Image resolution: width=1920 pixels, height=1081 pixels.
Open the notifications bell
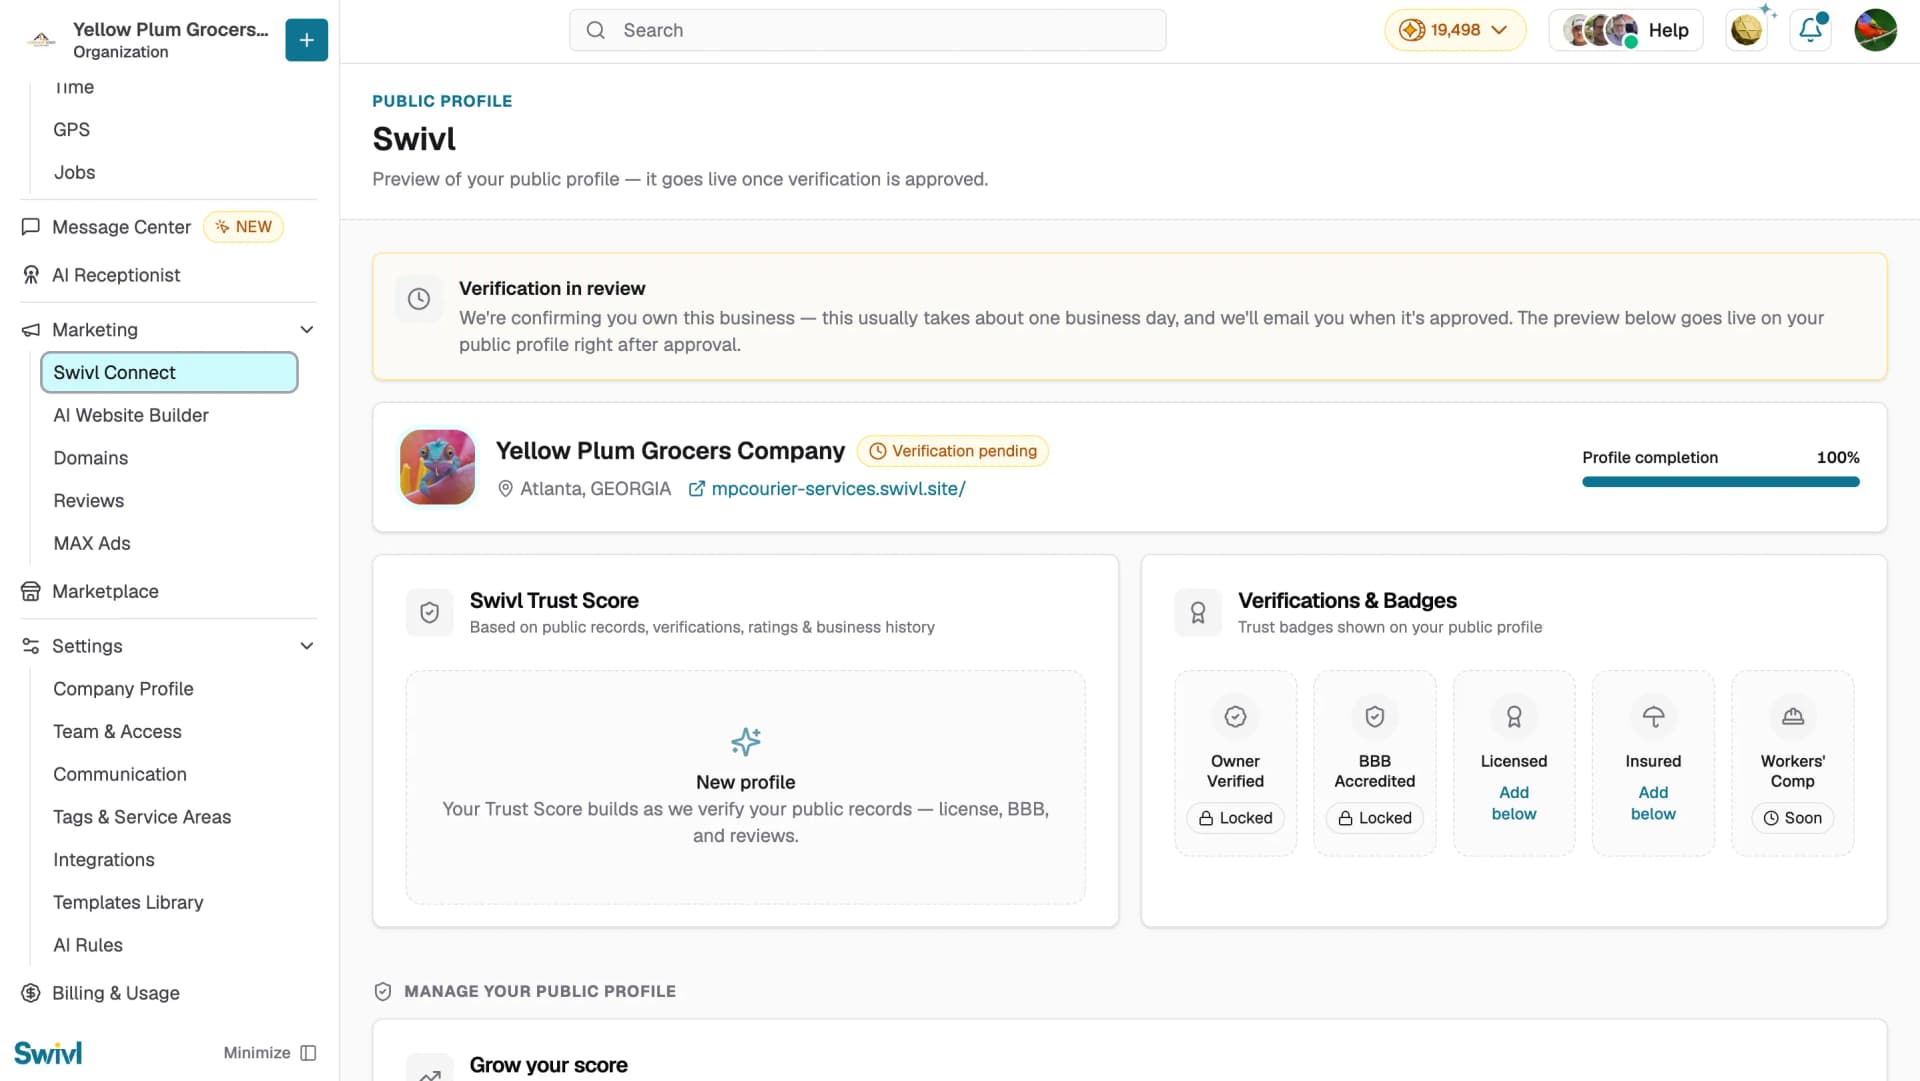coord(1811,30)
